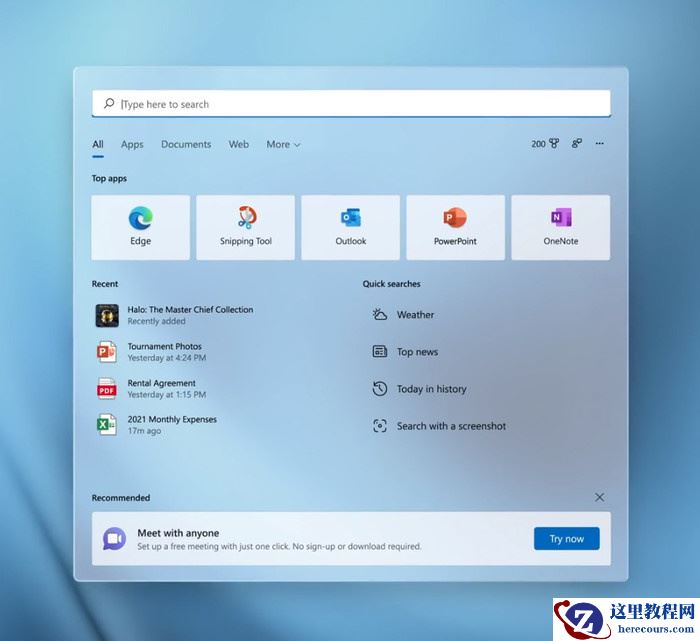Focus the Type here to search box
Viewport: 700px width, 641px height.
[351, 104]
